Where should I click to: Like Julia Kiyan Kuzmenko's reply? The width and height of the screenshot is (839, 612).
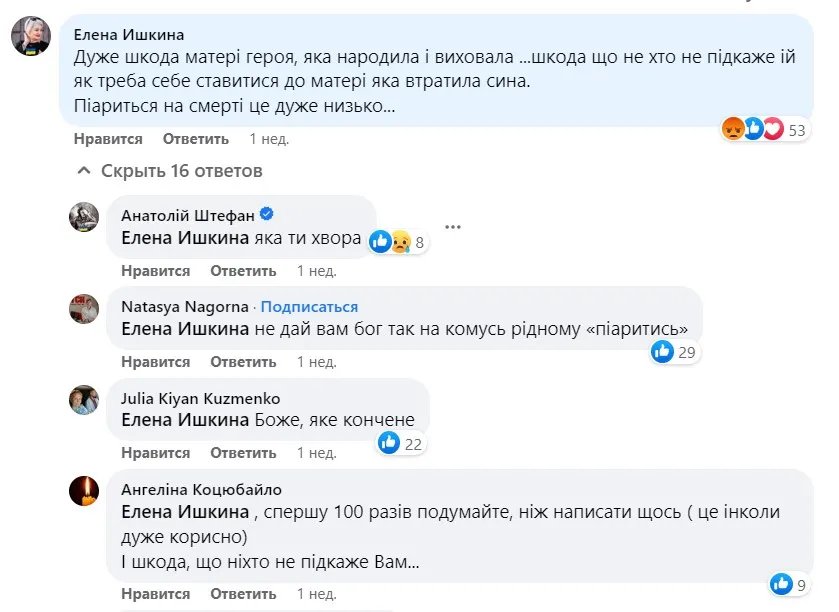155,453
